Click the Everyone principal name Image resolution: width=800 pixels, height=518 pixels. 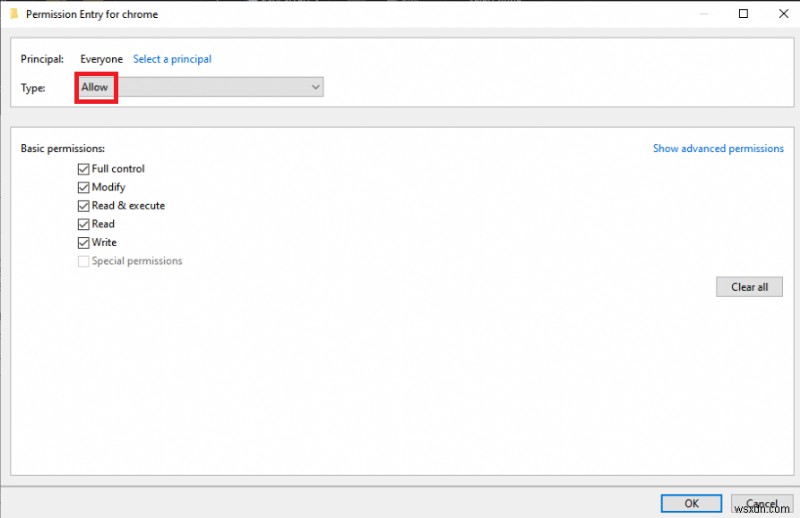point(101,59)
